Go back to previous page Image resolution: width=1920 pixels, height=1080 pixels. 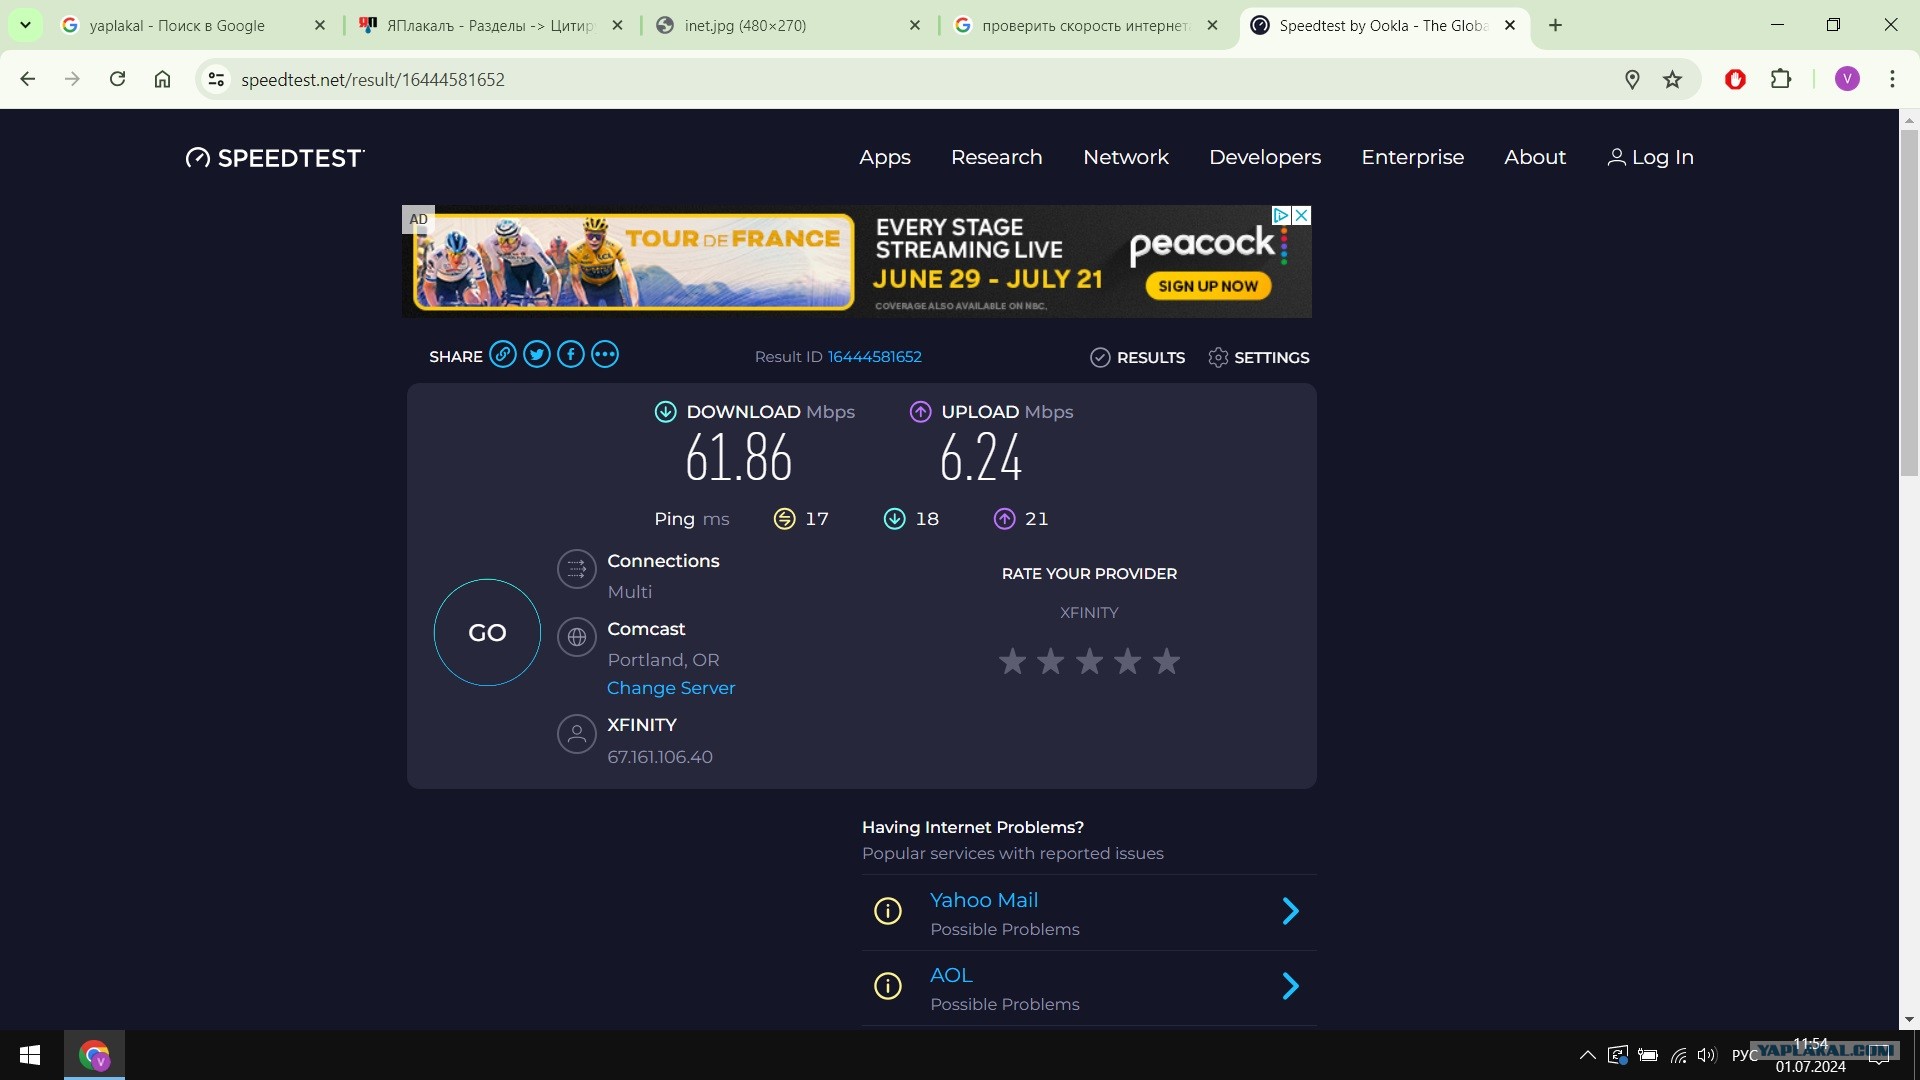(28, 79)
